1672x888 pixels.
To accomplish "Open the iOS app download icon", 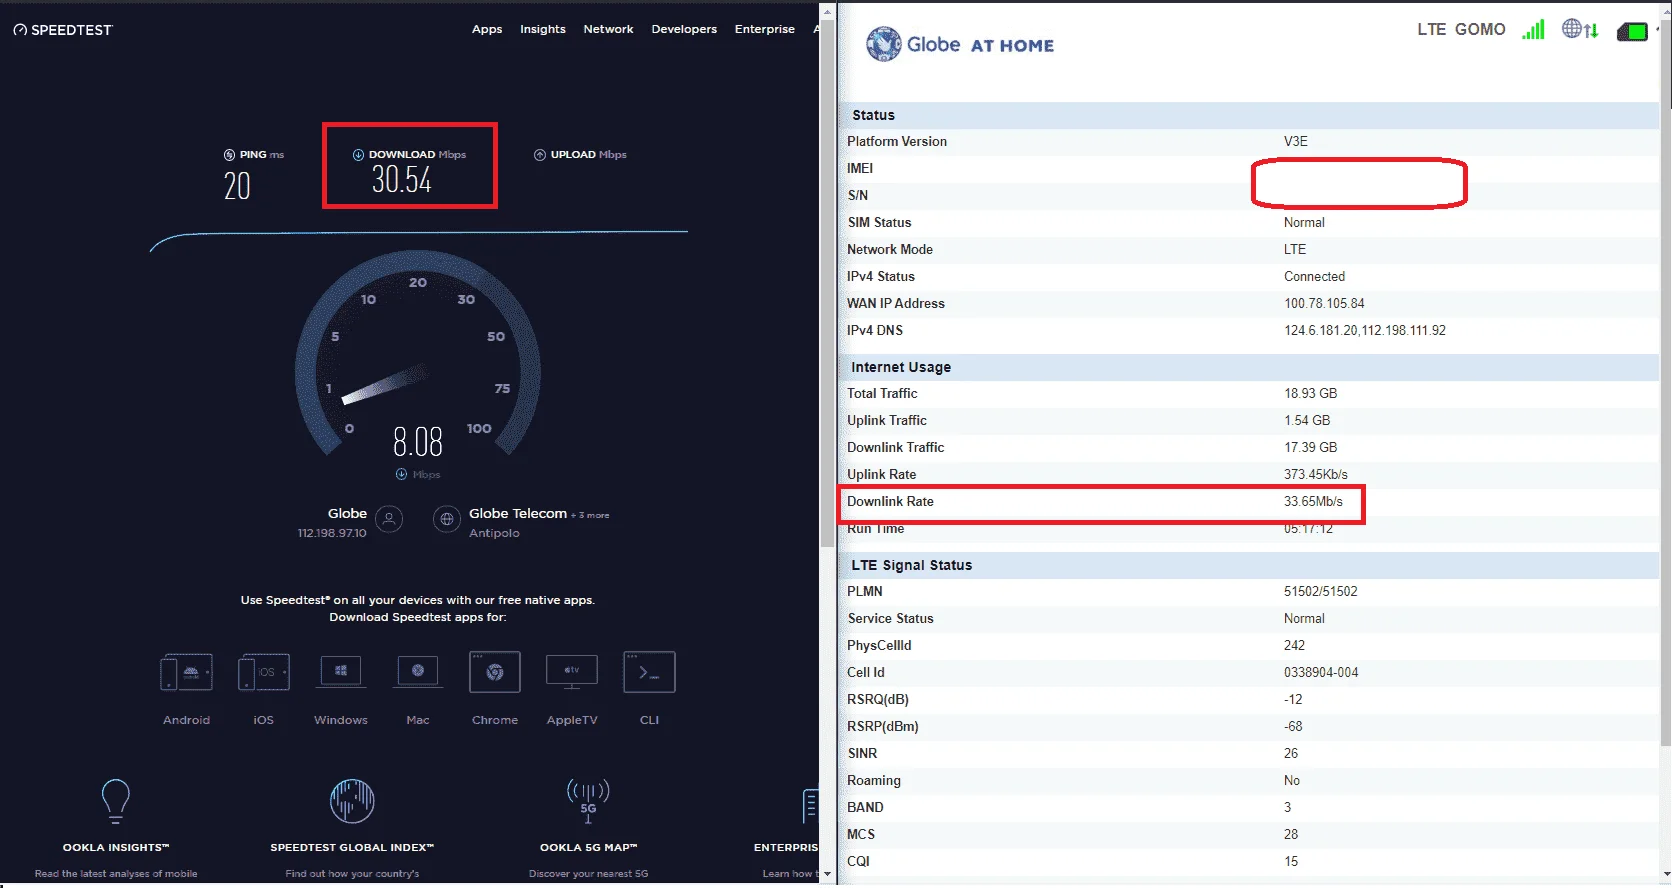I will tap(264, 672).
